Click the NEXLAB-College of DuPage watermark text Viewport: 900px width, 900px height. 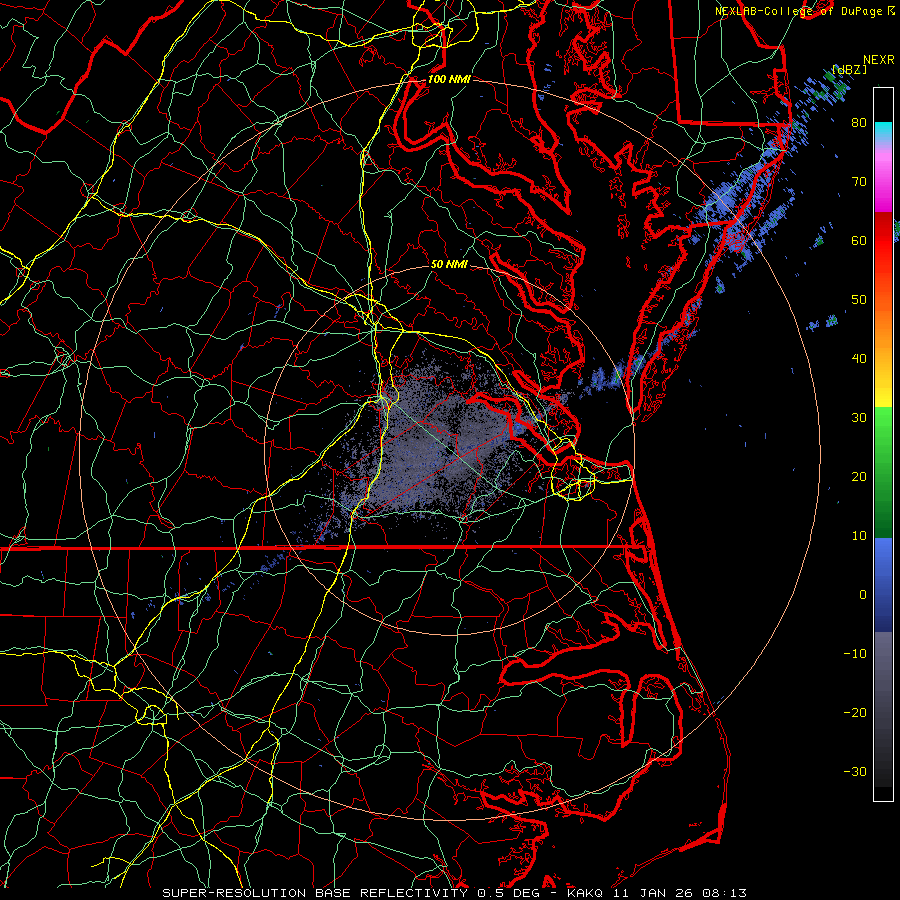[798, 11]
